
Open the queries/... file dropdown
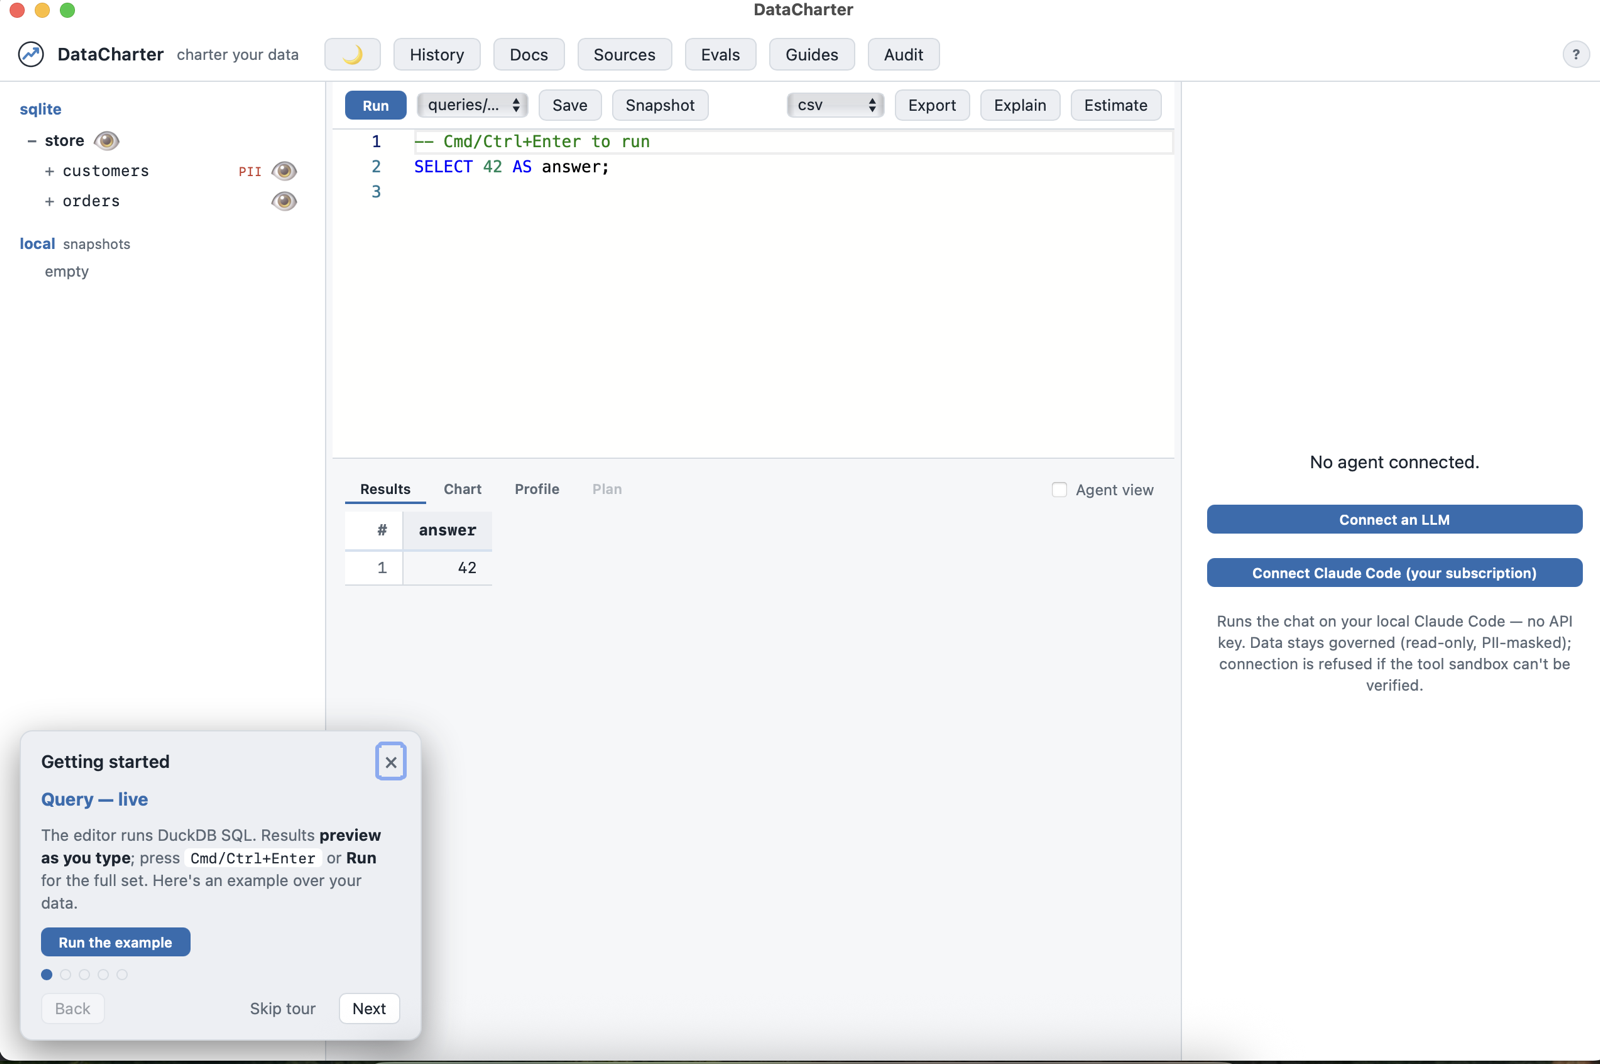(x=472, y=105)
